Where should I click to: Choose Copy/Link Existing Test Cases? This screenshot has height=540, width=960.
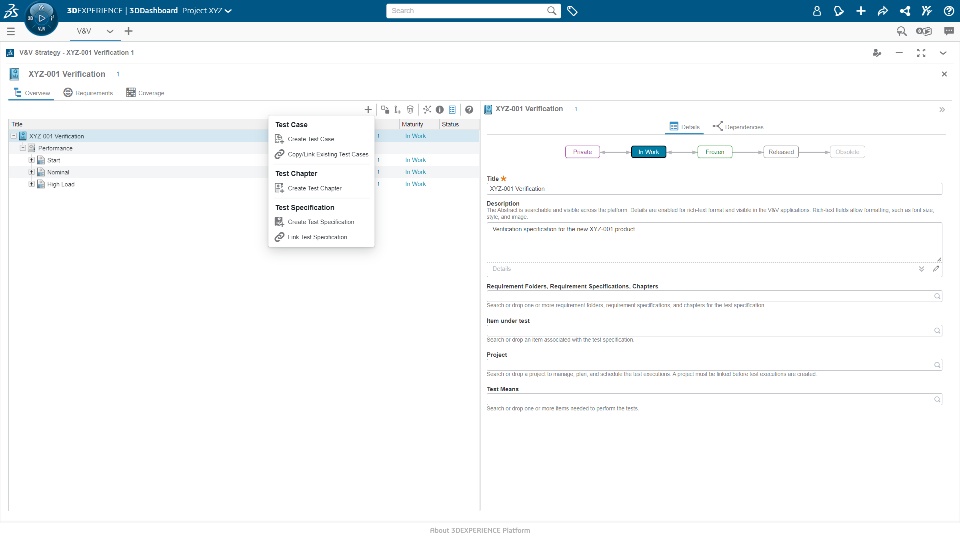(321, 154)
